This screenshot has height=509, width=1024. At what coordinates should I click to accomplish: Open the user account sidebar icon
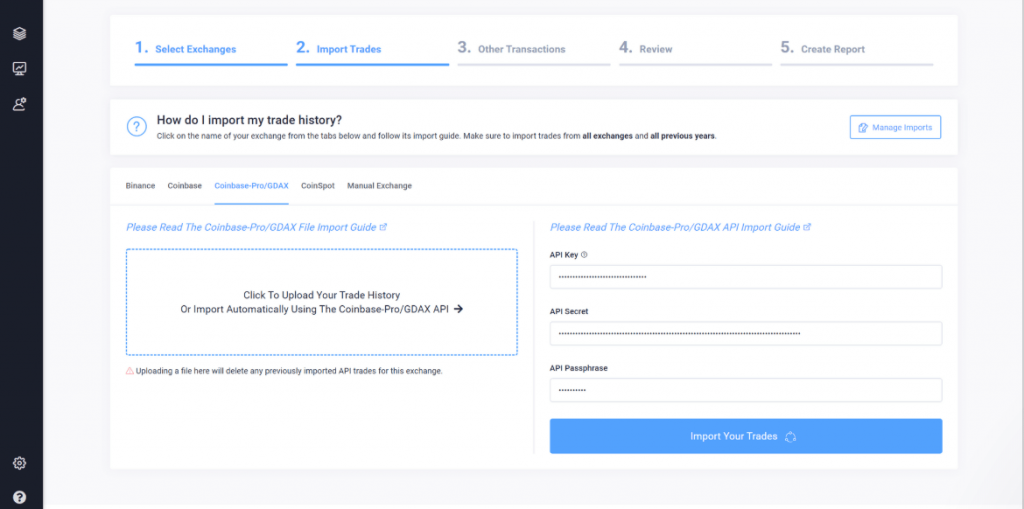(20, 104)
